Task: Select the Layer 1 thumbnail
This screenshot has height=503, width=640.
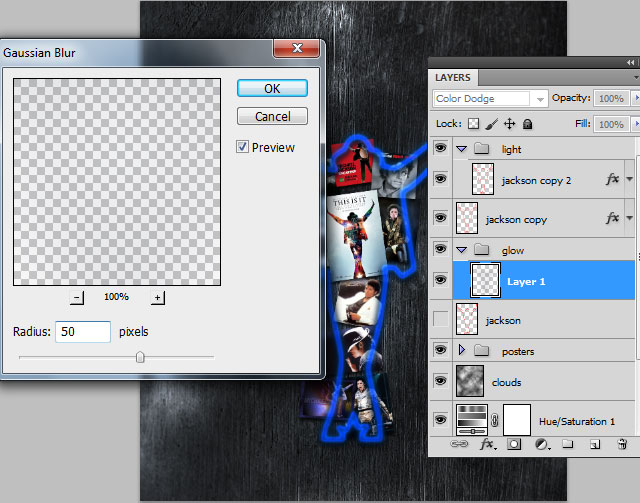Action: (485, 280)
